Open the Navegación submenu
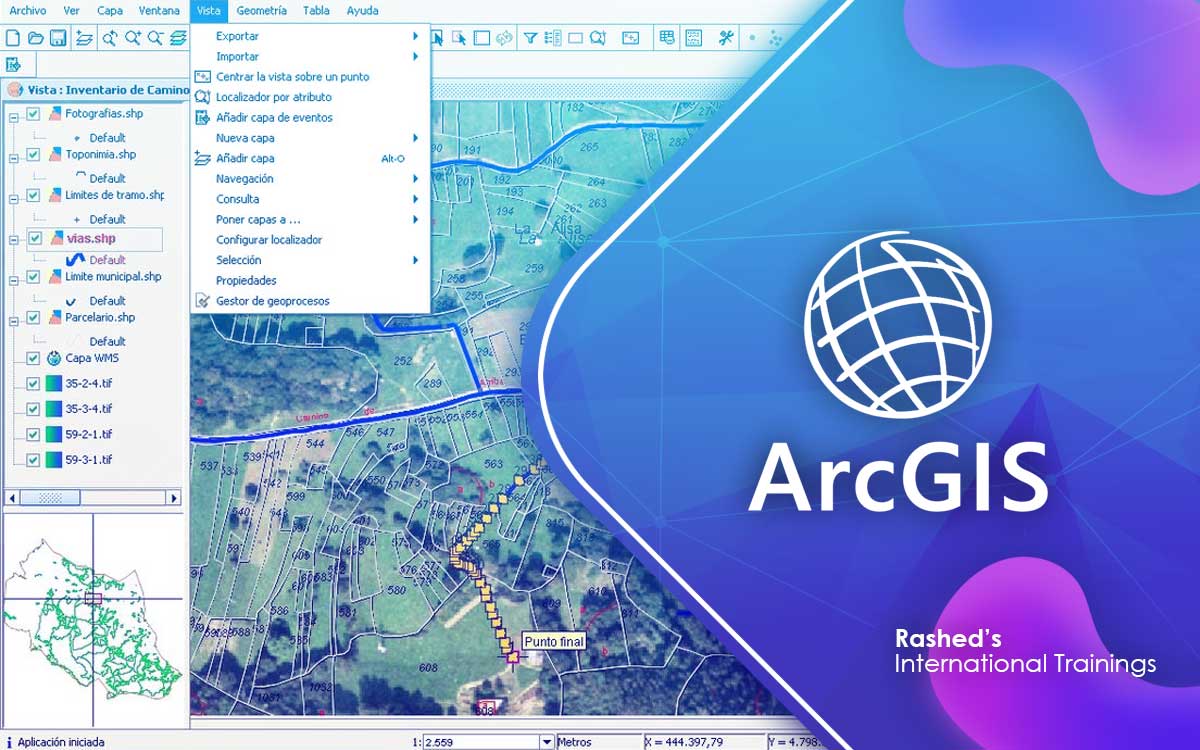Image resolution: width=1200 pixels, height=750 pixels. 310,178
